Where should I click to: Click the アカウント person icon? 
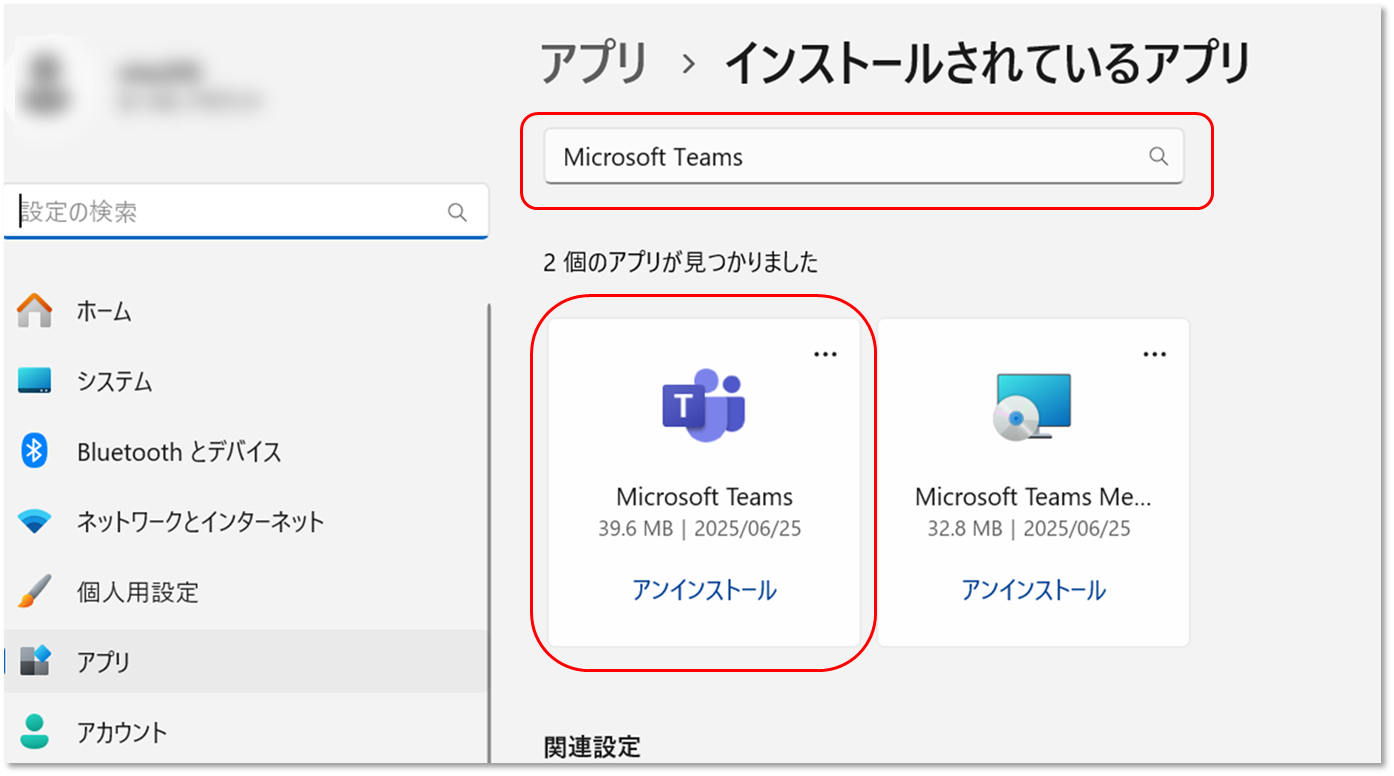(x=35, y=731)
